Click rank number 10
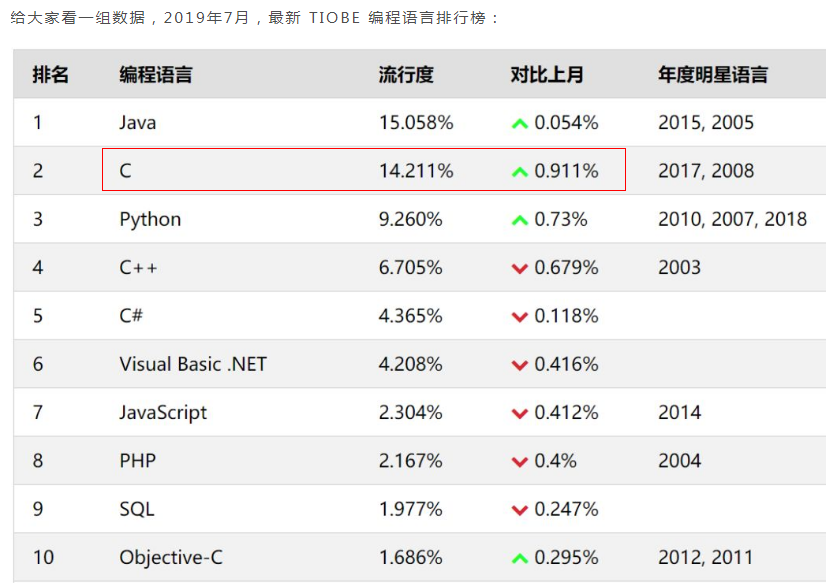This screenshot has height=583, width=826. pos(43,557)
